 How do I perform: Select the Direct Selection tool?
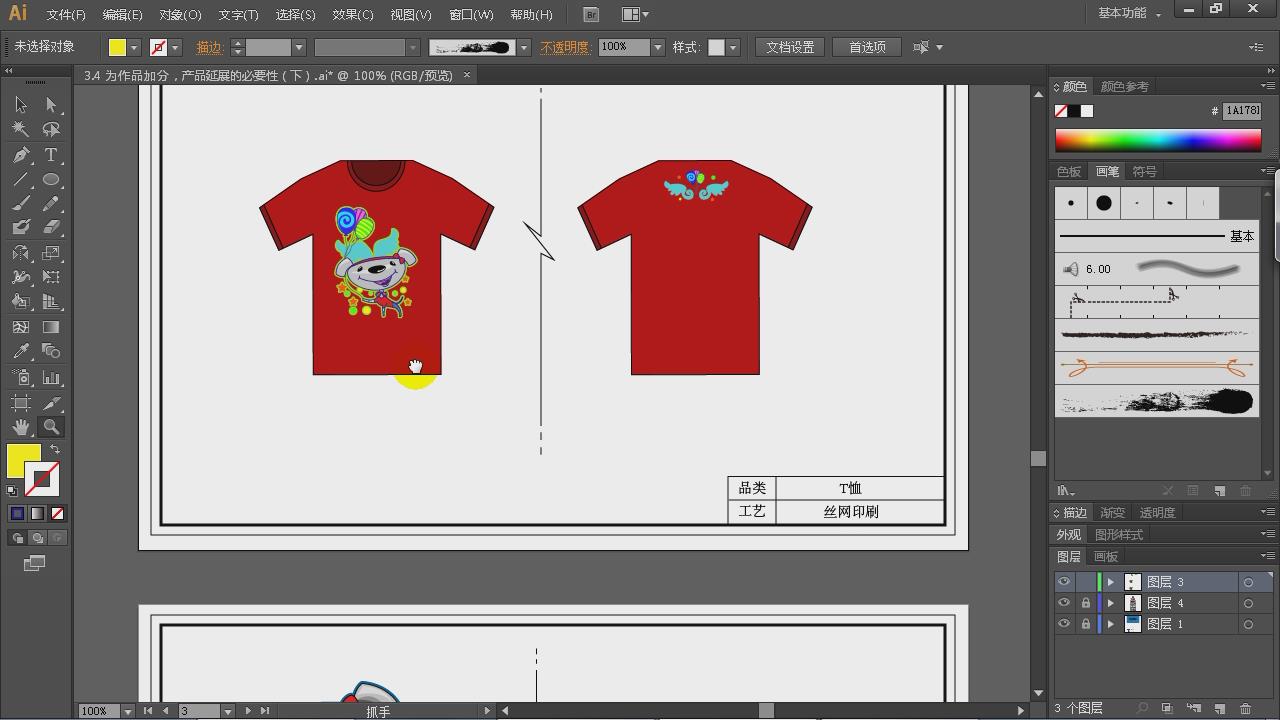click(x=51, y=105)
